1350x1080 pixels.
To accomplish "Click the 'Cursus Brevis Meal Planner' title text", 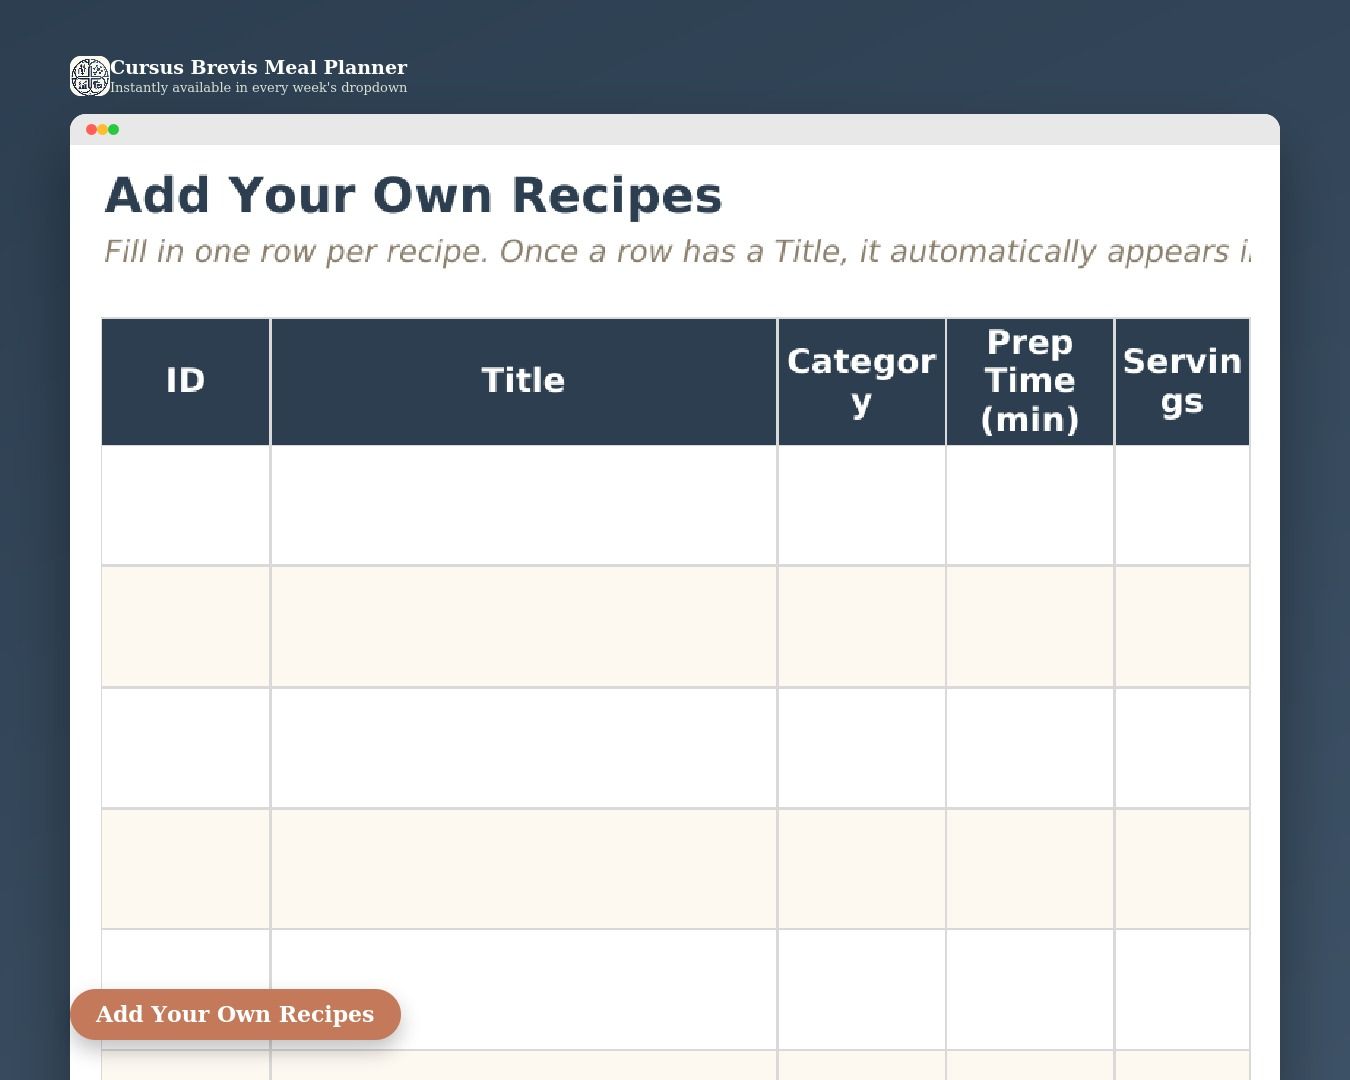I will pos(258,67).
